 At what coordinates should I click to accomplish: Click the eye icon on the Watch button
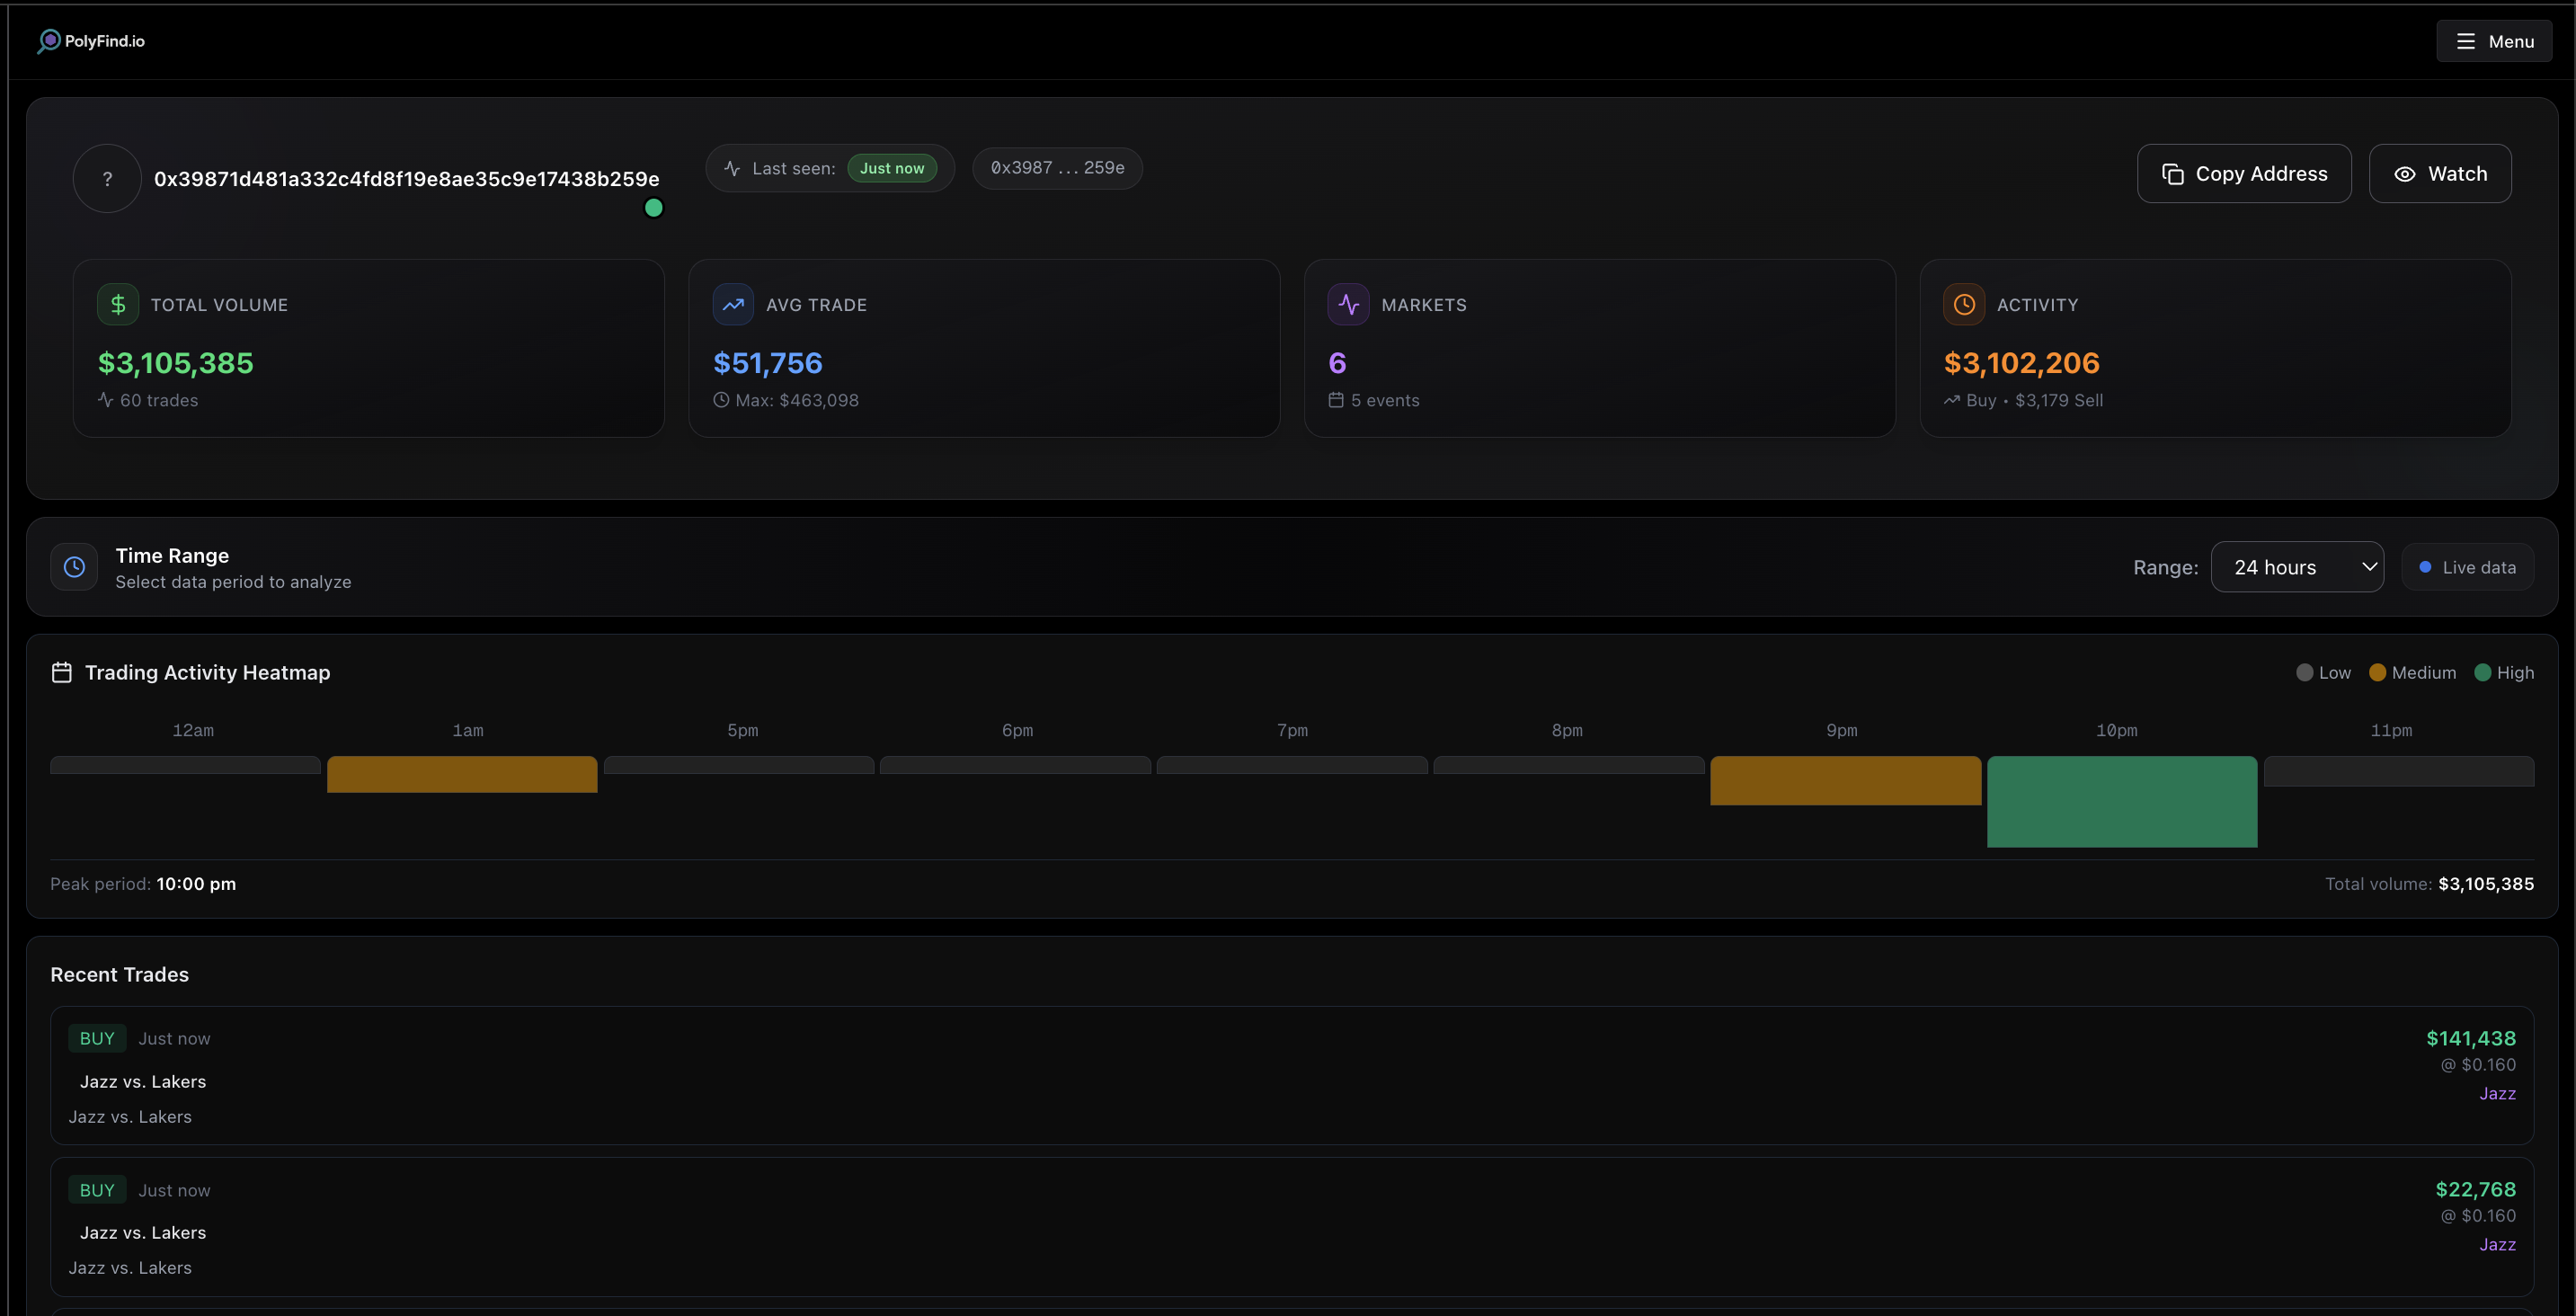coord(2407,173)
